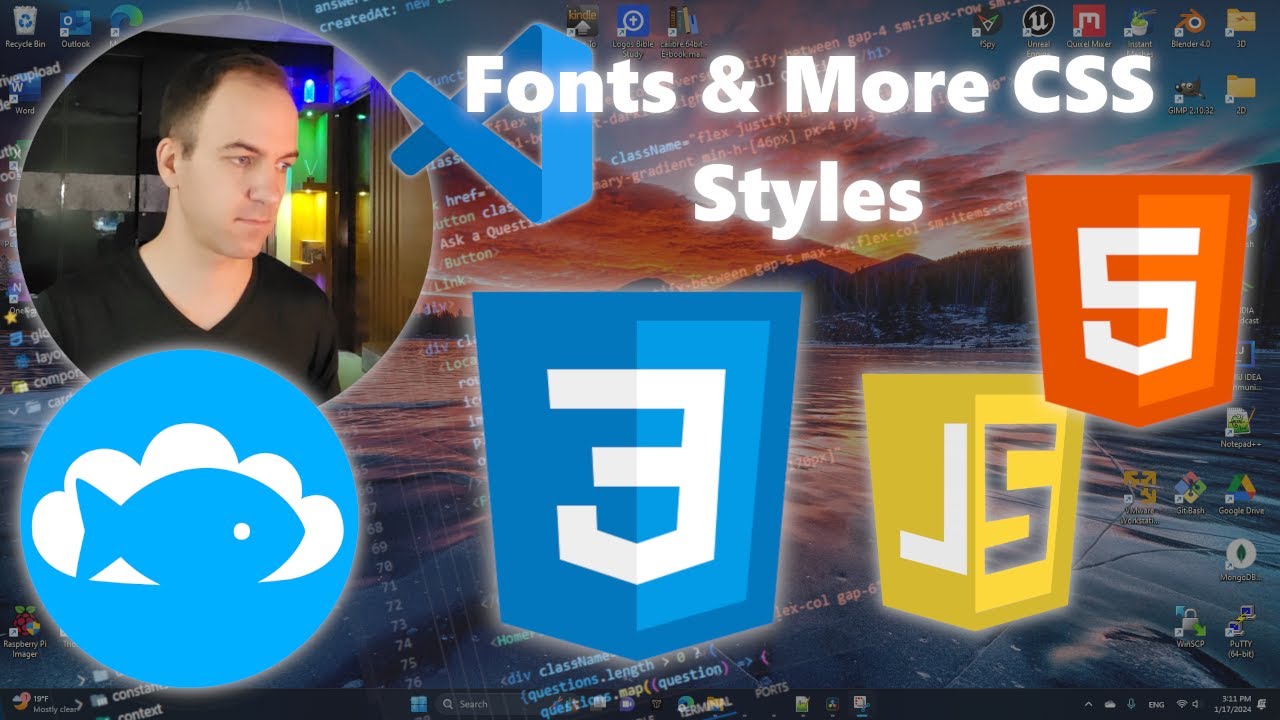Open the volume speaker tray icon
This screenshot has height=720, width=1280.
pyautogui.click(x=1198, y=703)
